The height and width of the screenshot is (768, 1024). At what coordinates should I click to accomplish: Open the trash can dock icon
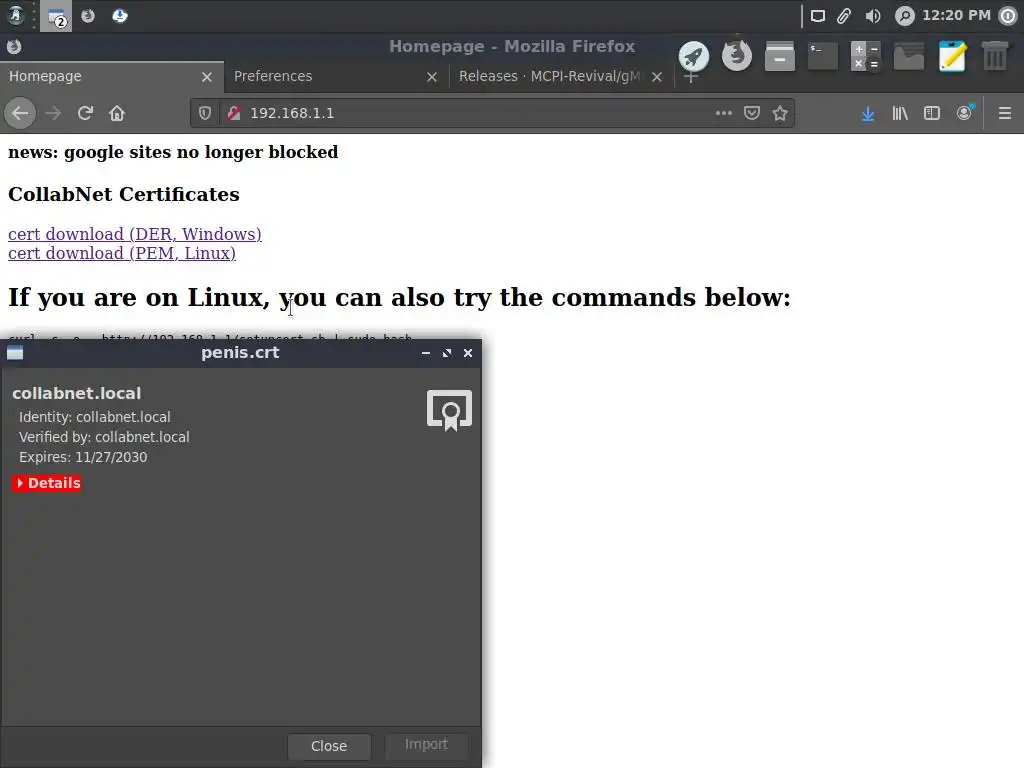point(995,56)
